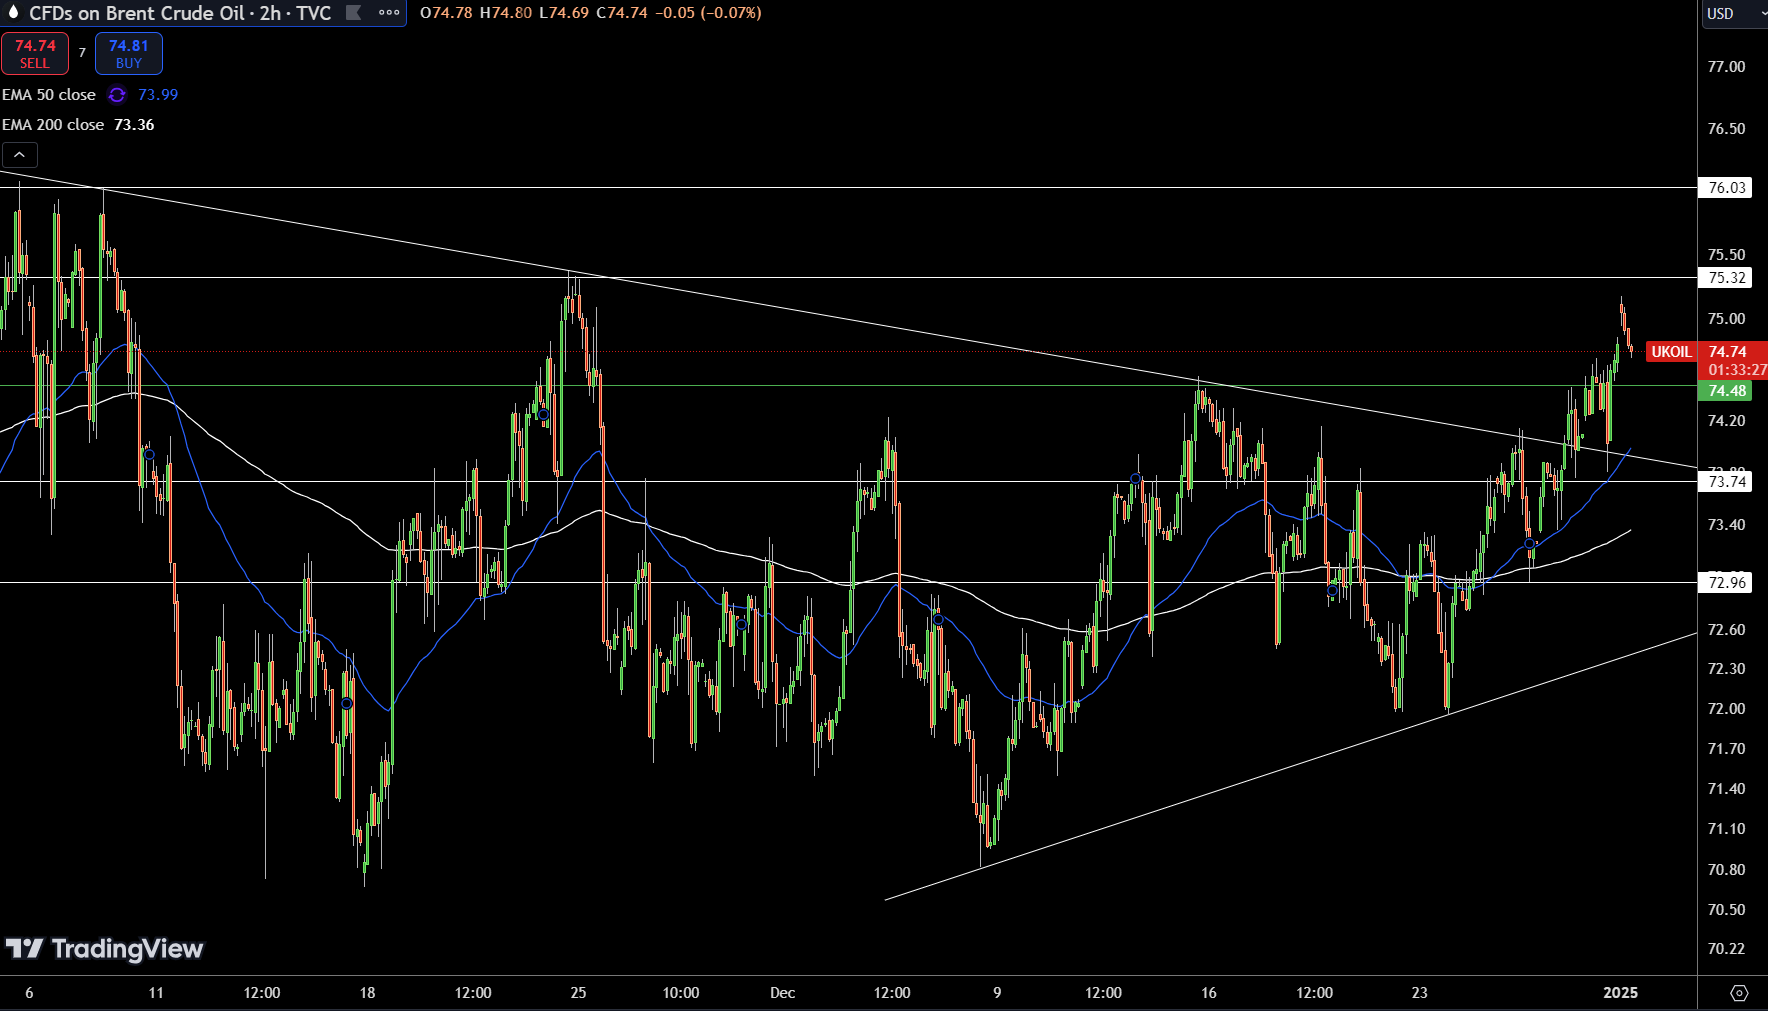Image resolution: width=1768 pixels, height=1011 pixels.
Task: Select the 73.74 horizontal line price label
Action: (x=1726, y=482)
